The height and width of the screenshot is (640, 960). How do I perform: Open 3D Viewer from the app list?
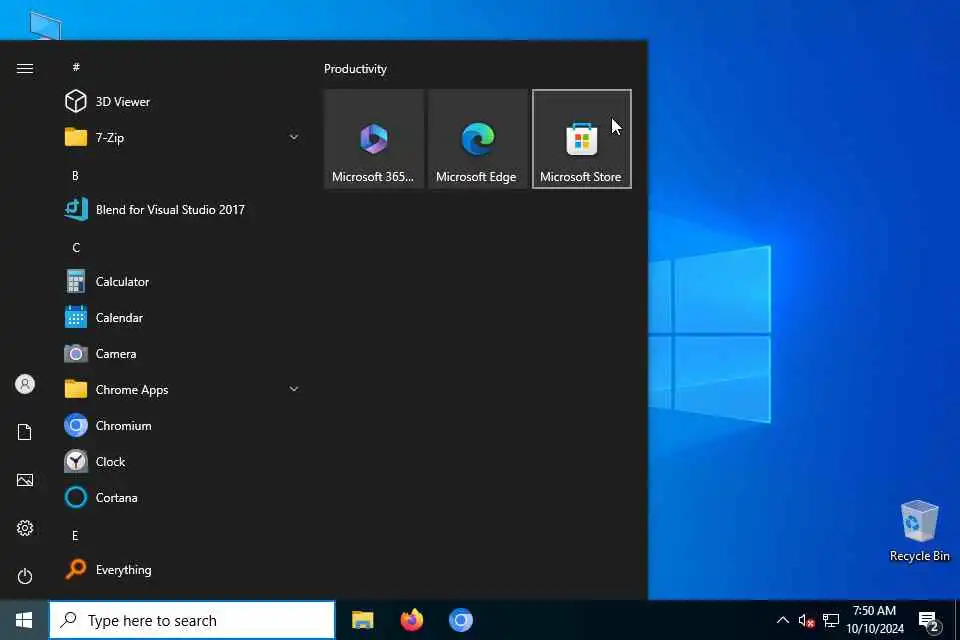(182, 102)
